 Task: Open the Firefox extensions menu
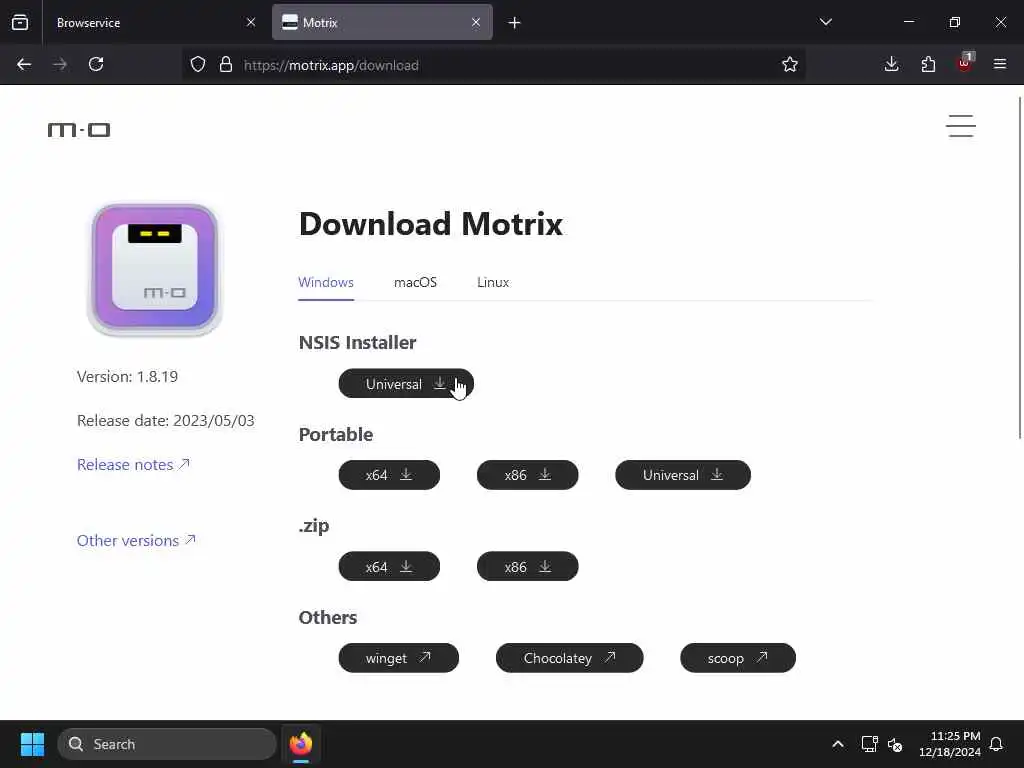tap(928, 64)
